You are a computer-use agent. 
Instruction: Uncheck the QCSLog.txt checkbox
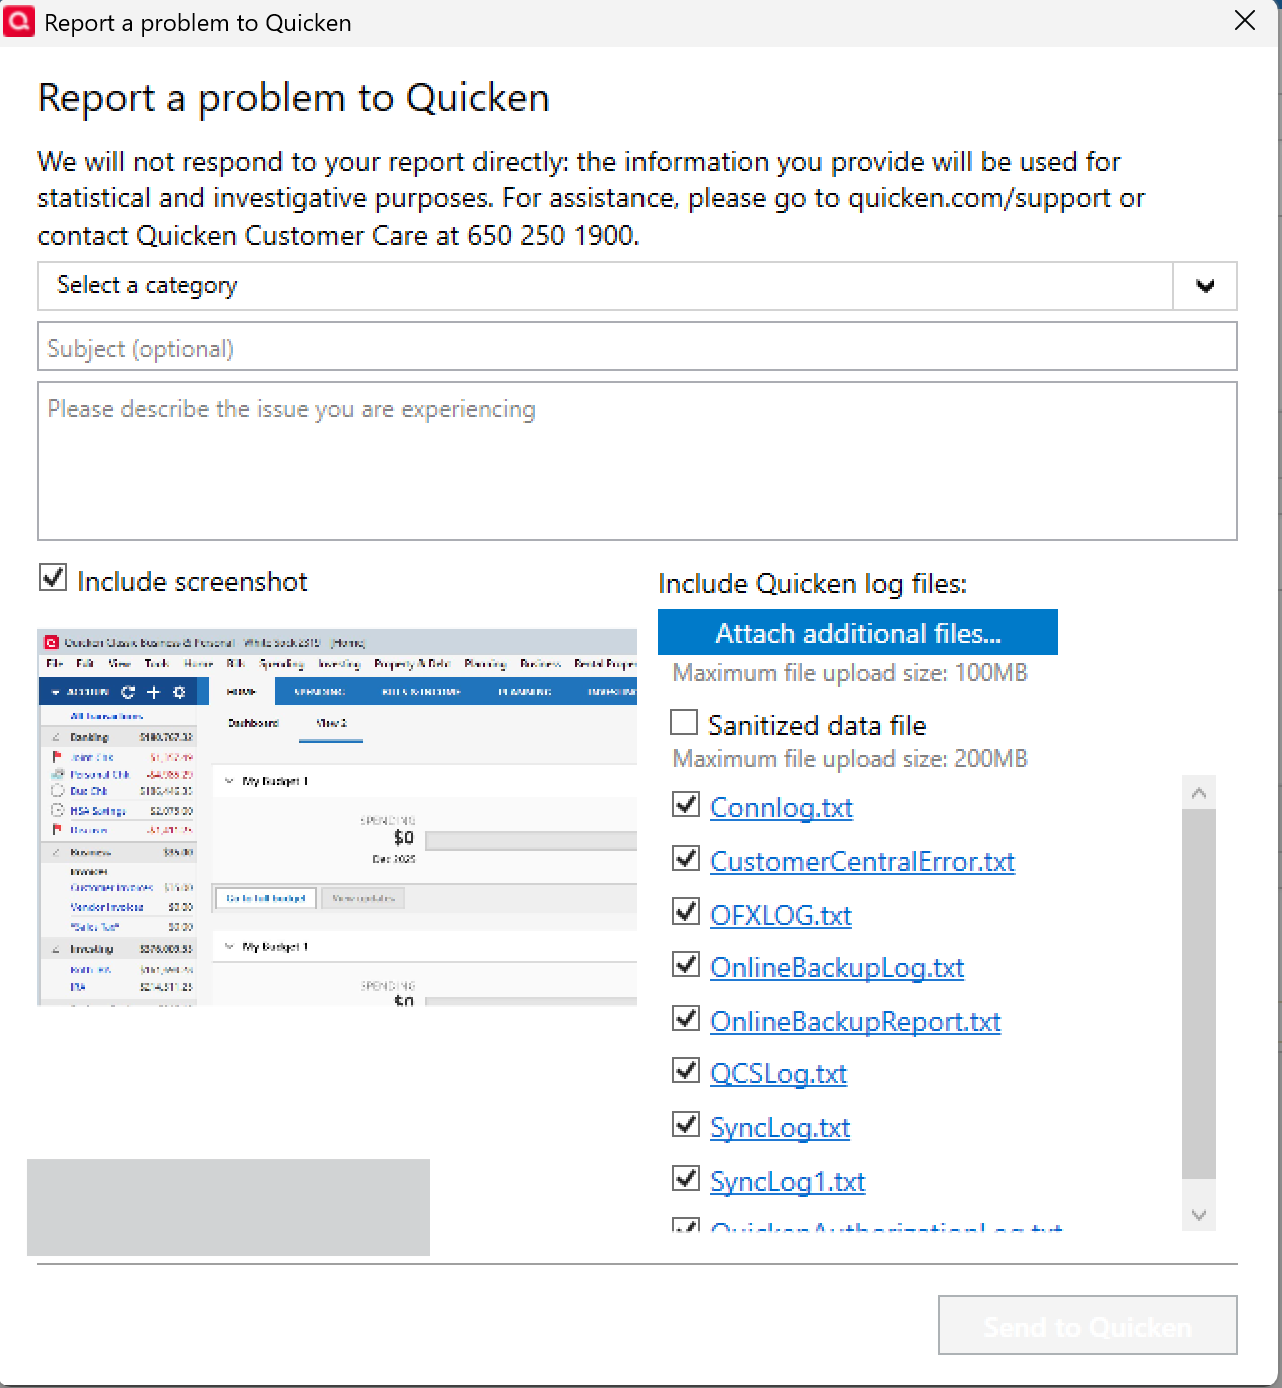click(686, 1070)
